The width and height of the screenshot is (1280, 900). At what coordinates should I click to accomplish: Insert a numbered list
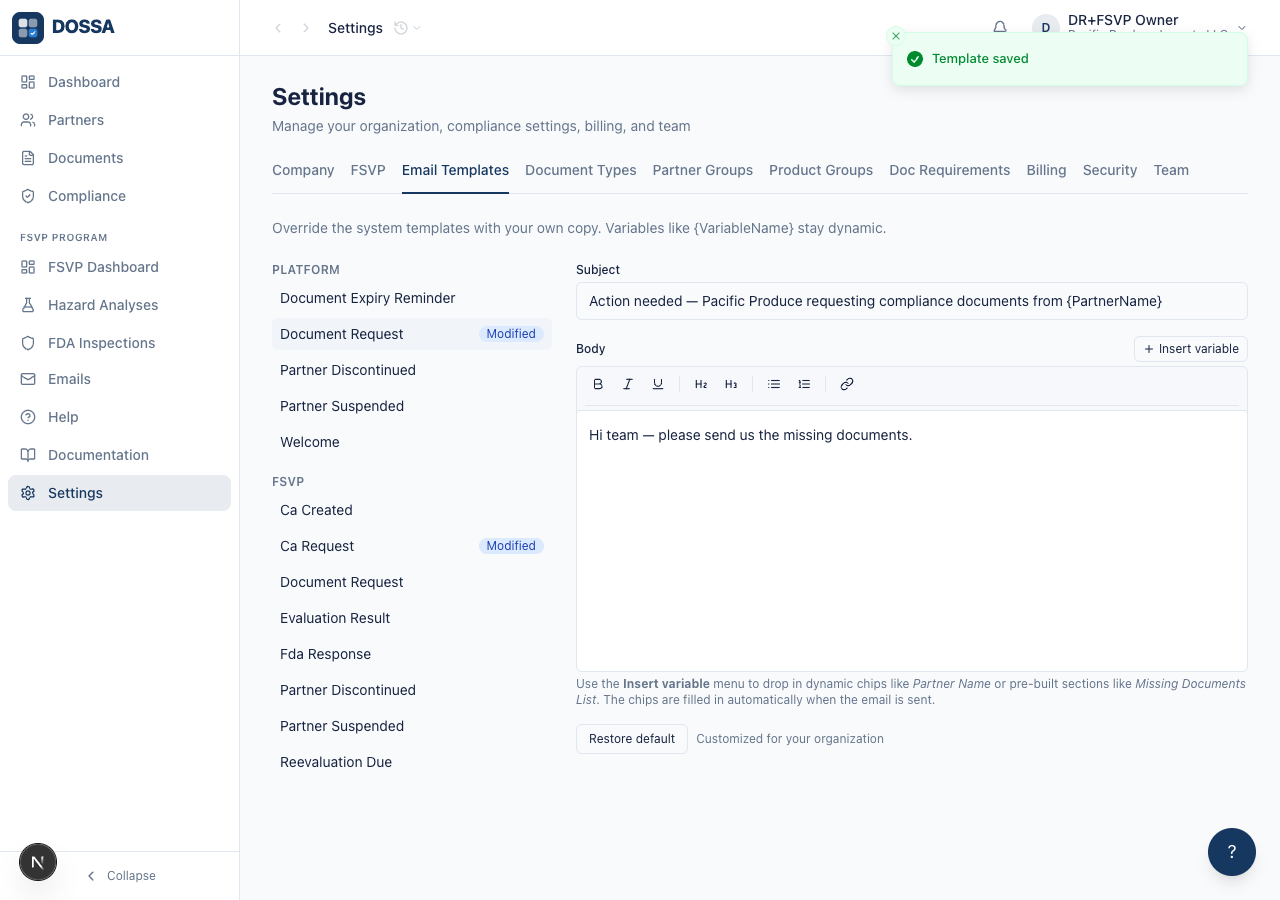tap(804, 384)
